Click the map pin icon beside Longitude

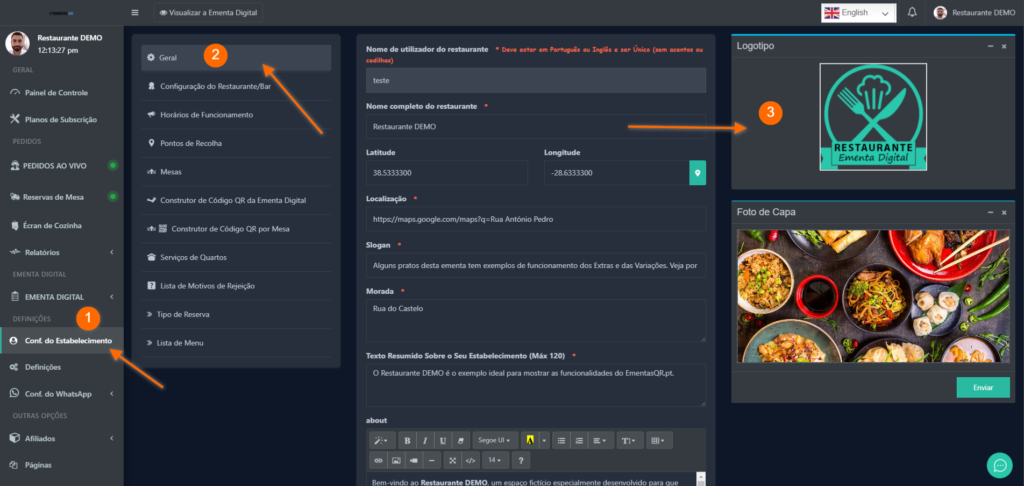click(x=698, y=173)
